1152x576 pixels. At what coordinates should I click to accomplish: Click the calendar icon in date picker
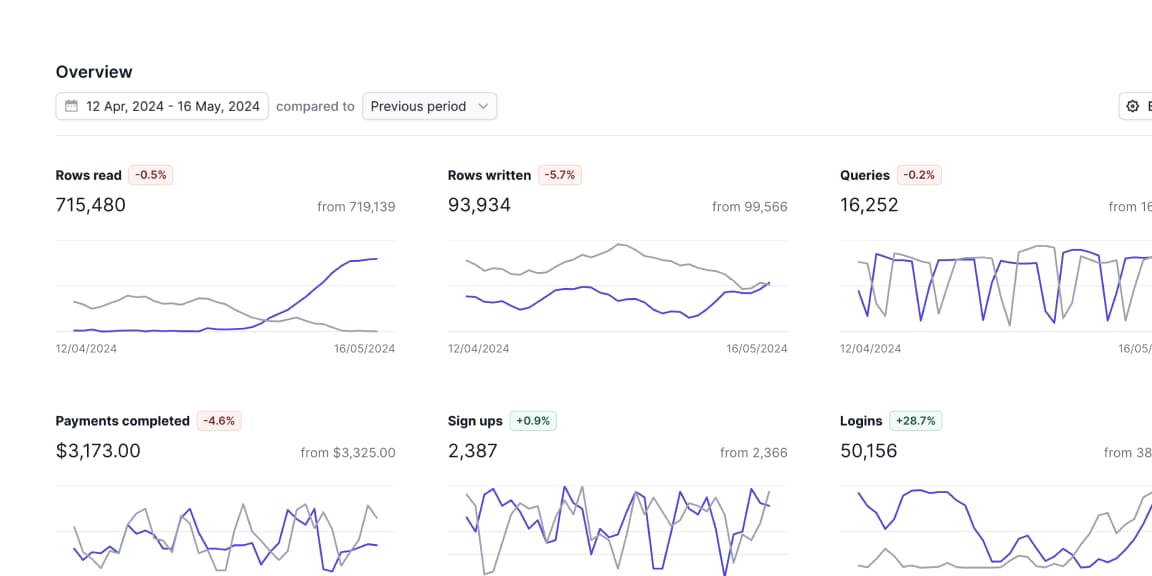point(72,106)
